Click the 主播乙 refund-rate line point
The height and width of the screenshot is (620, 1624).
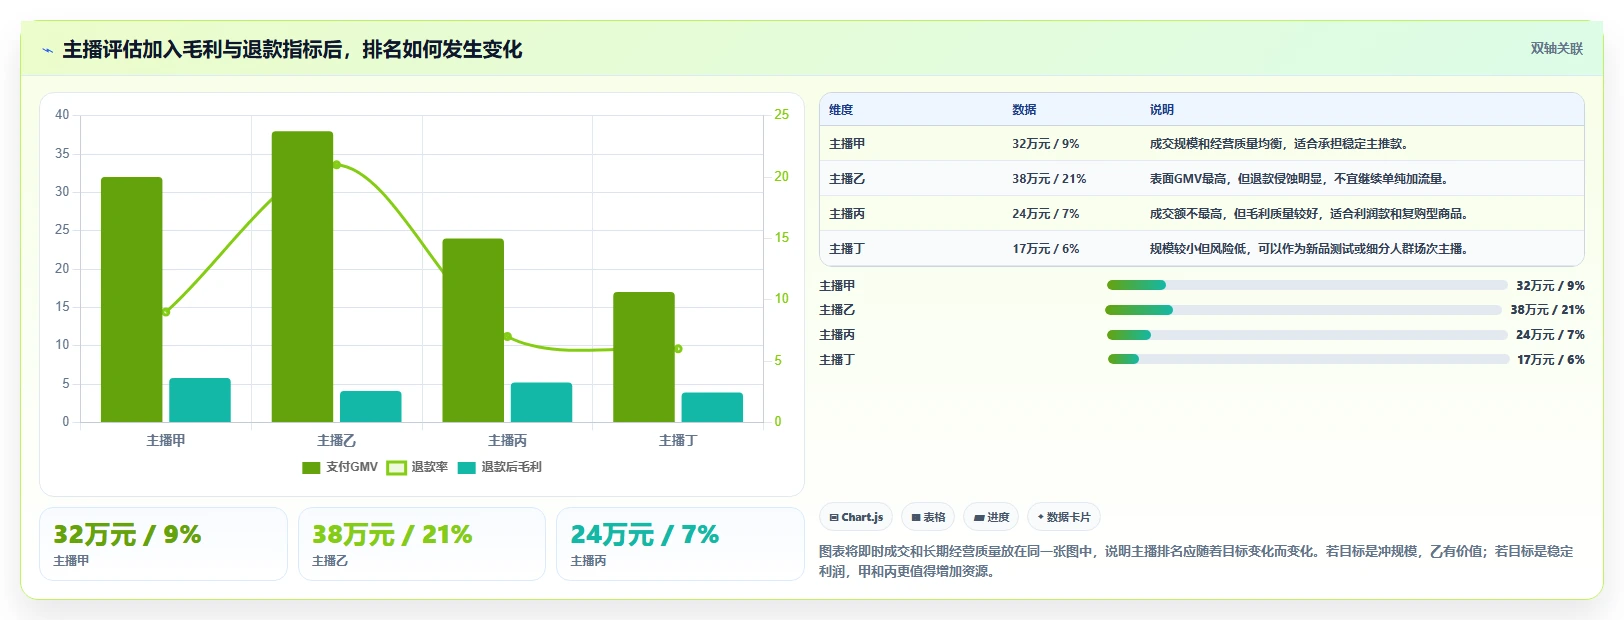337,165
